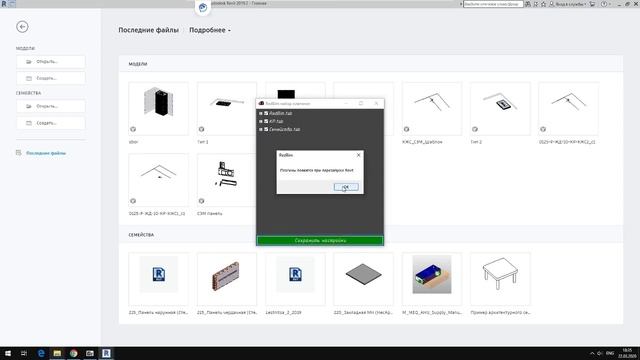The height and width of the screenshot is (360, 640).
Task: Click the shopping cart icon in title bar
Action: click(592, 4)
